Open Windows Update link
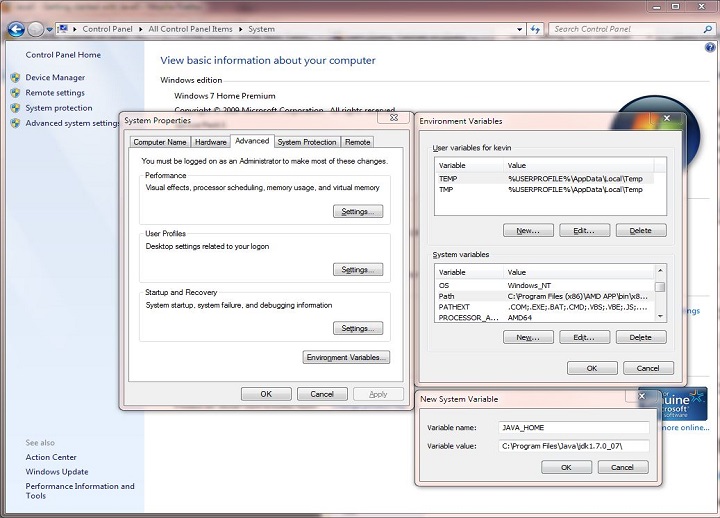The image size is (720, 518). click(x=57, y=472)
